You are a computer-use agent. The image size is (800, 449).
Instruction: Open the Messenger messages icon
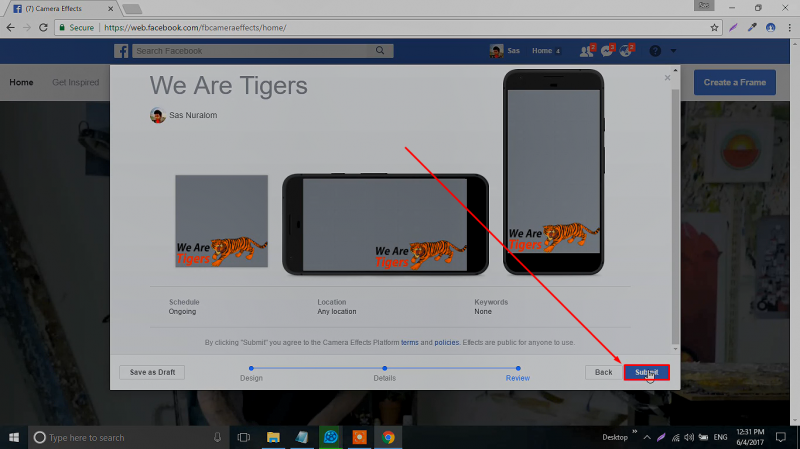[x=607, y=51]
